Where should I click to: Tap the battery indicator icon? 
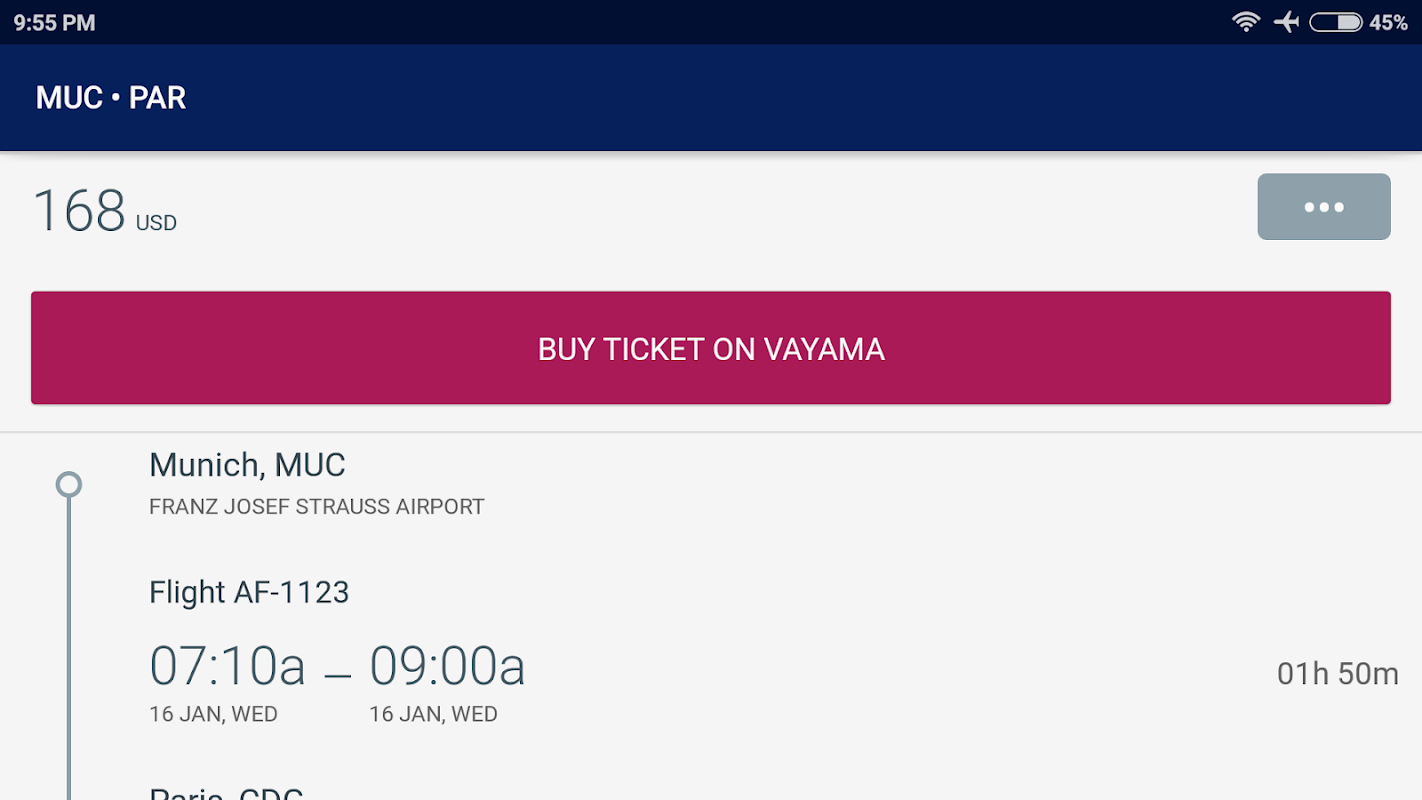click(1335, 22)
